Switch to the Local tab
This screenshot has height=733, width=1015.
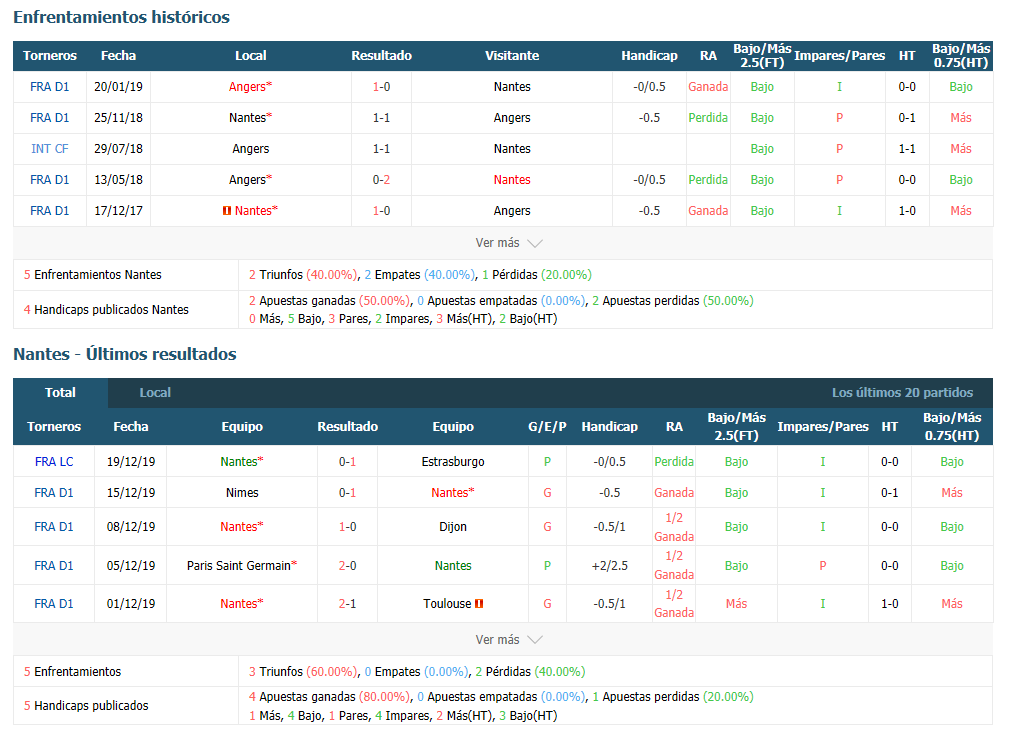coord(155,393)
